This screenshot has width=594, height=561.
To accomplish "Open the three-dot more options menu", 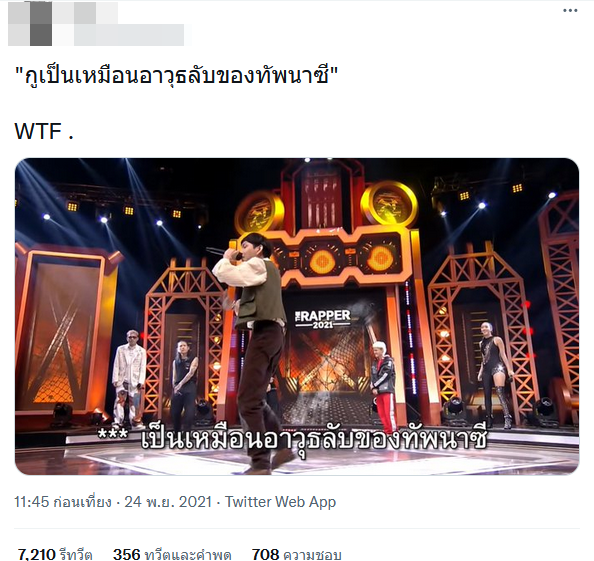I will (570, 11).
